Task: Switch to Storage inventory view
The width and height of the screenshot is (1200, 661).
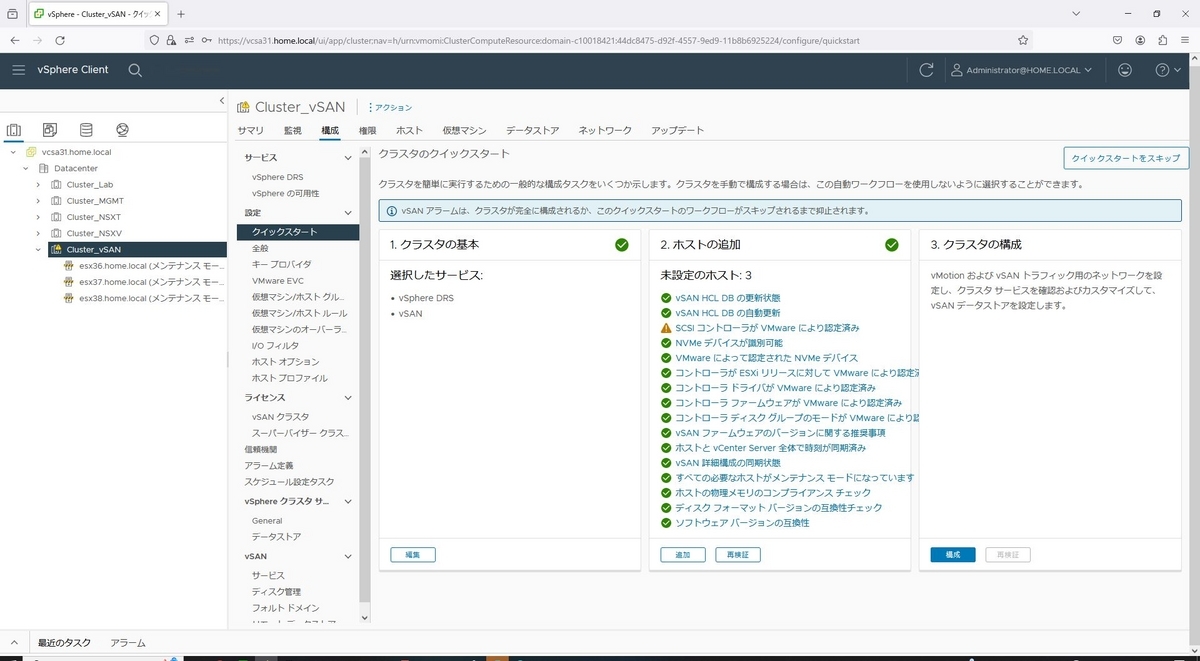Action: [x=86, y=130]
